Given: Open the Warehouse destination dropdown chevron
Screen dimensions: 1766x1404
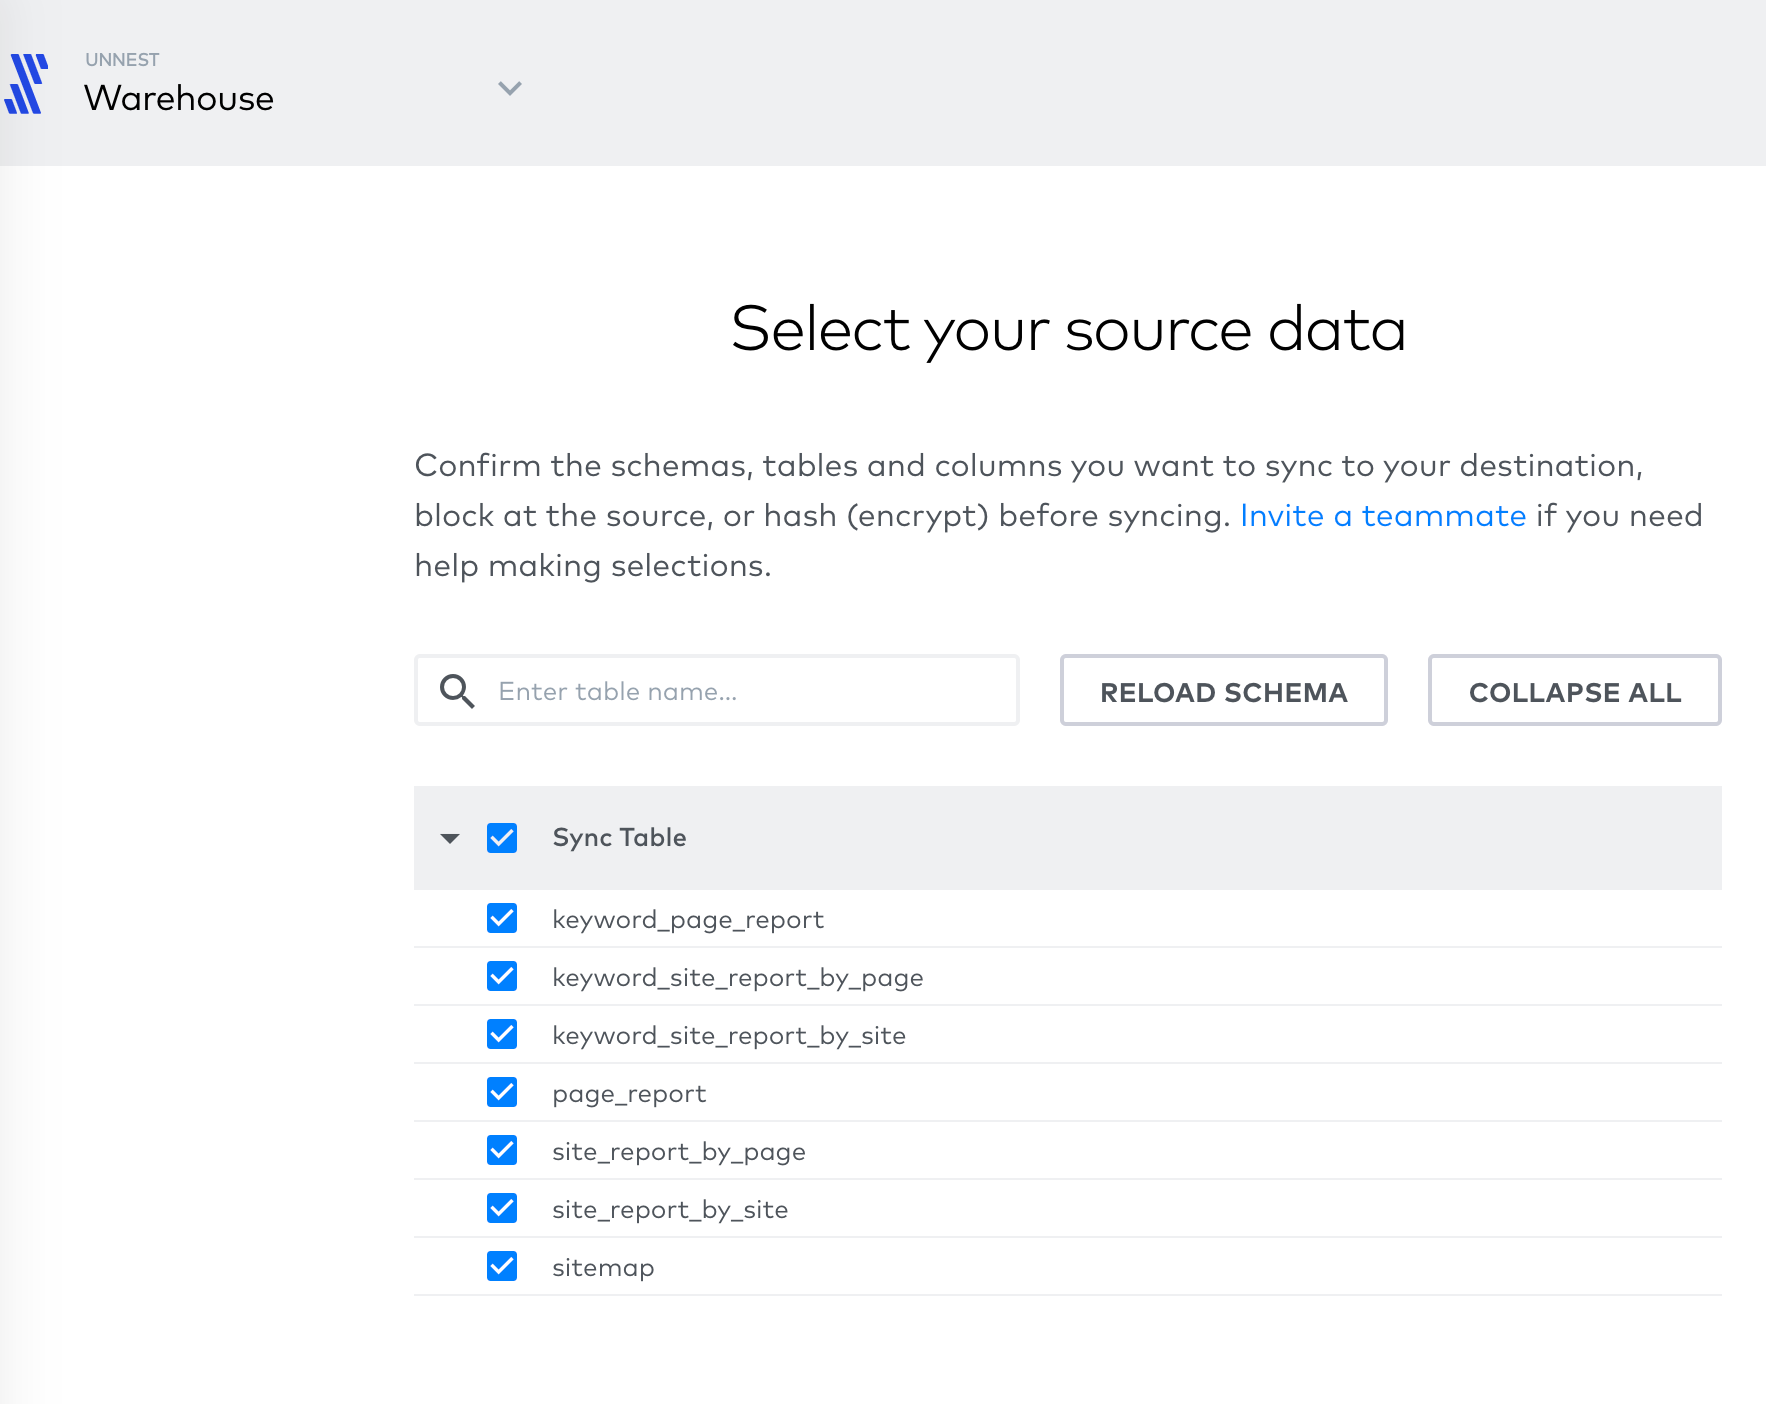Looking at the screenshot, I should 510,88.
